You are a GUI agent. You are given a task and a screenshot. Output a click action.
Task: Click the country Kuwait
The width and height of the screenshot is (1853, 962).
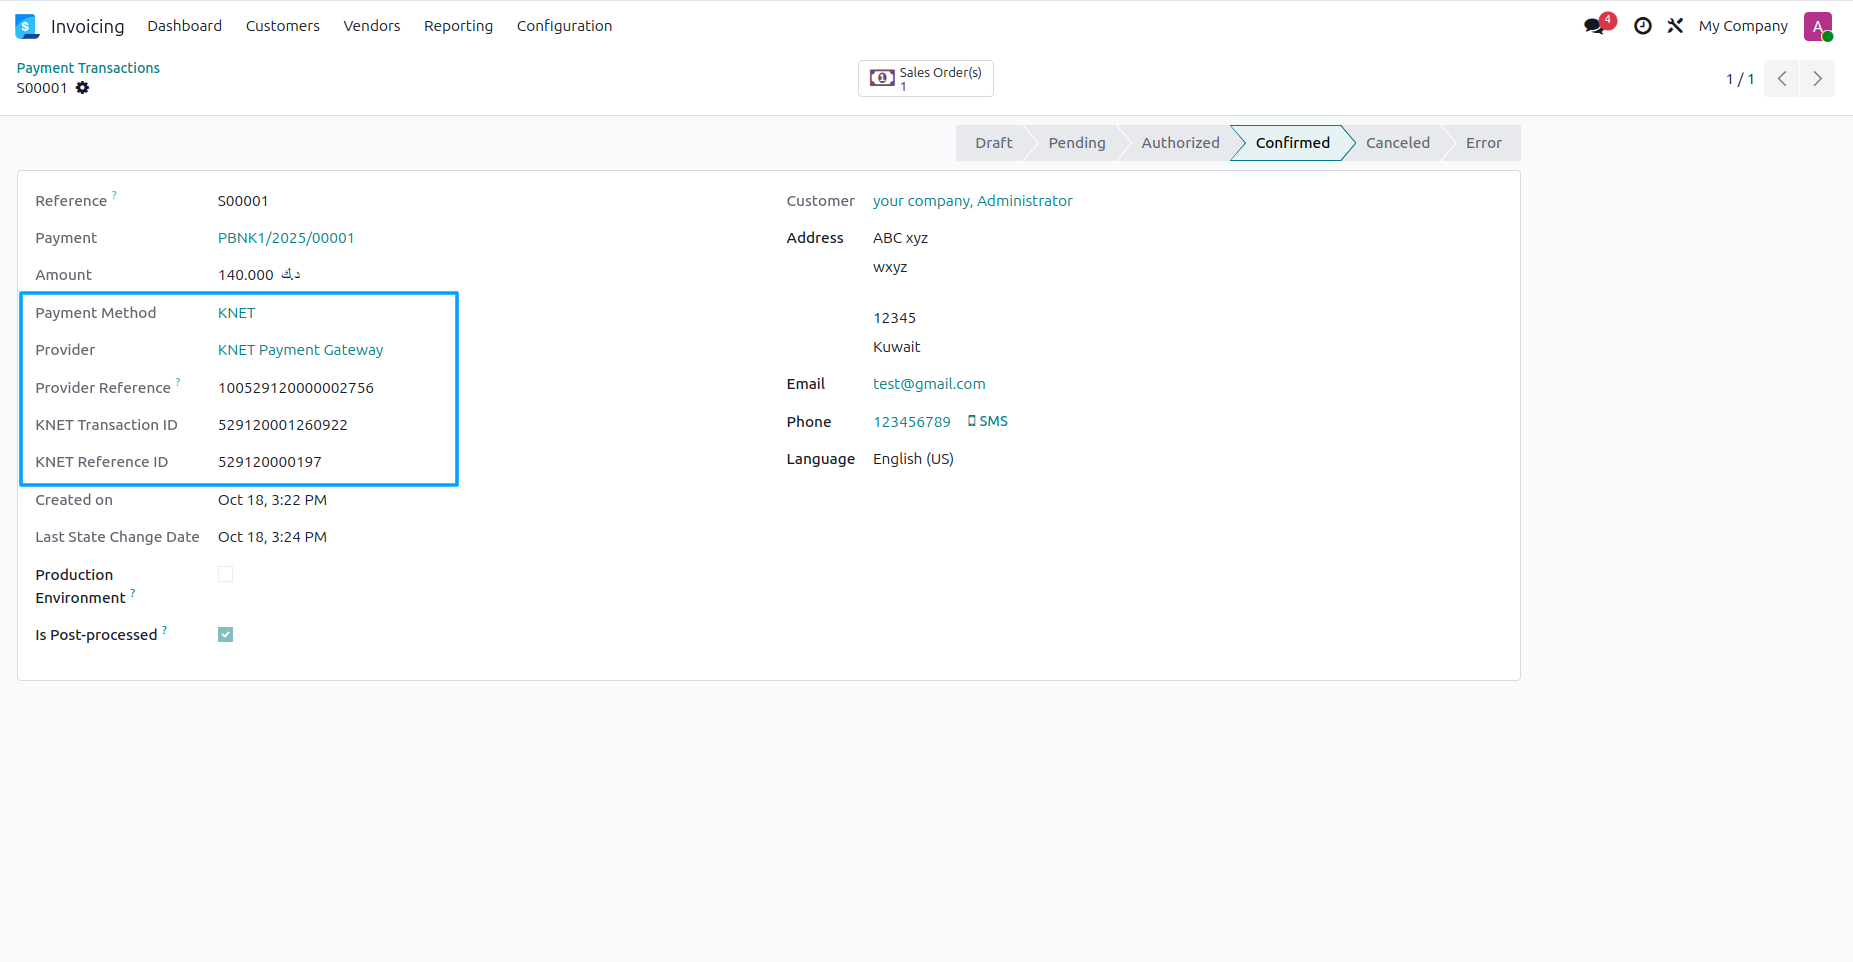[896, 347]
